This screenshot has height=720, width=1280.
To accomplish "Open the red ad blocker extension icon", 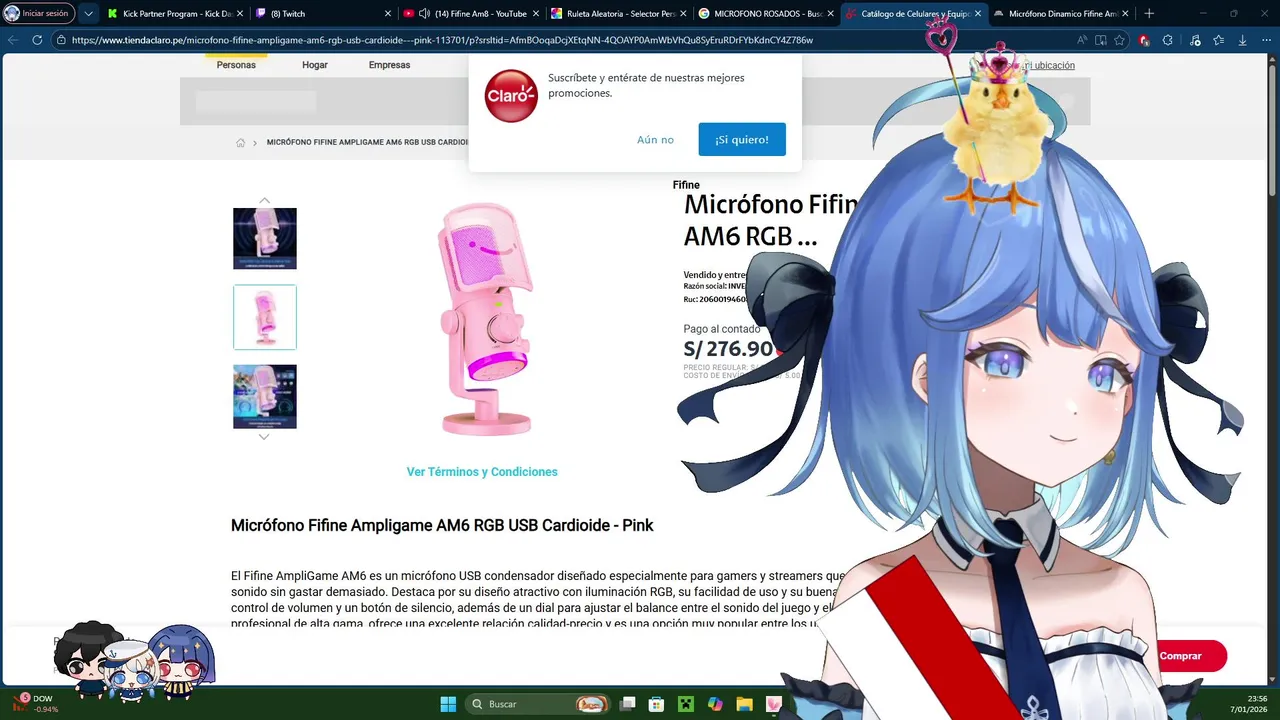I will tap(1144, 40).
